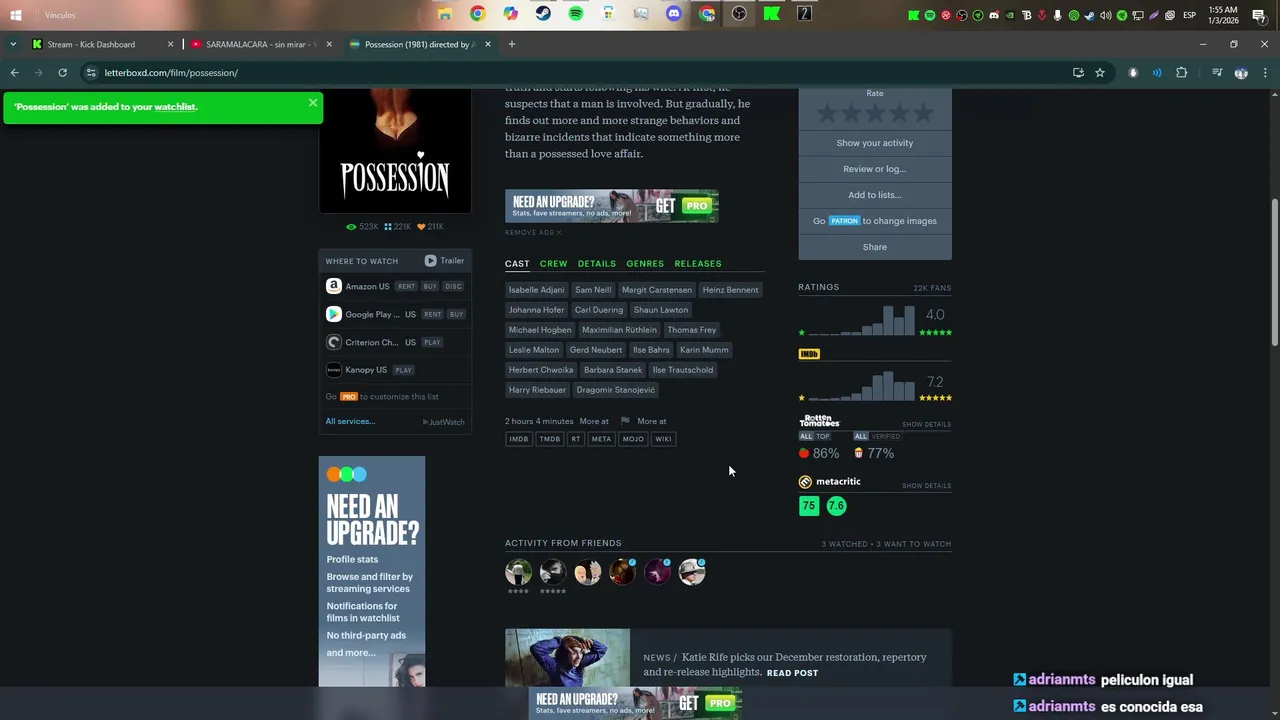The height and width of the screenshot is (720, 1280).
Task: Click Add to lists
Action: point(875,195)
